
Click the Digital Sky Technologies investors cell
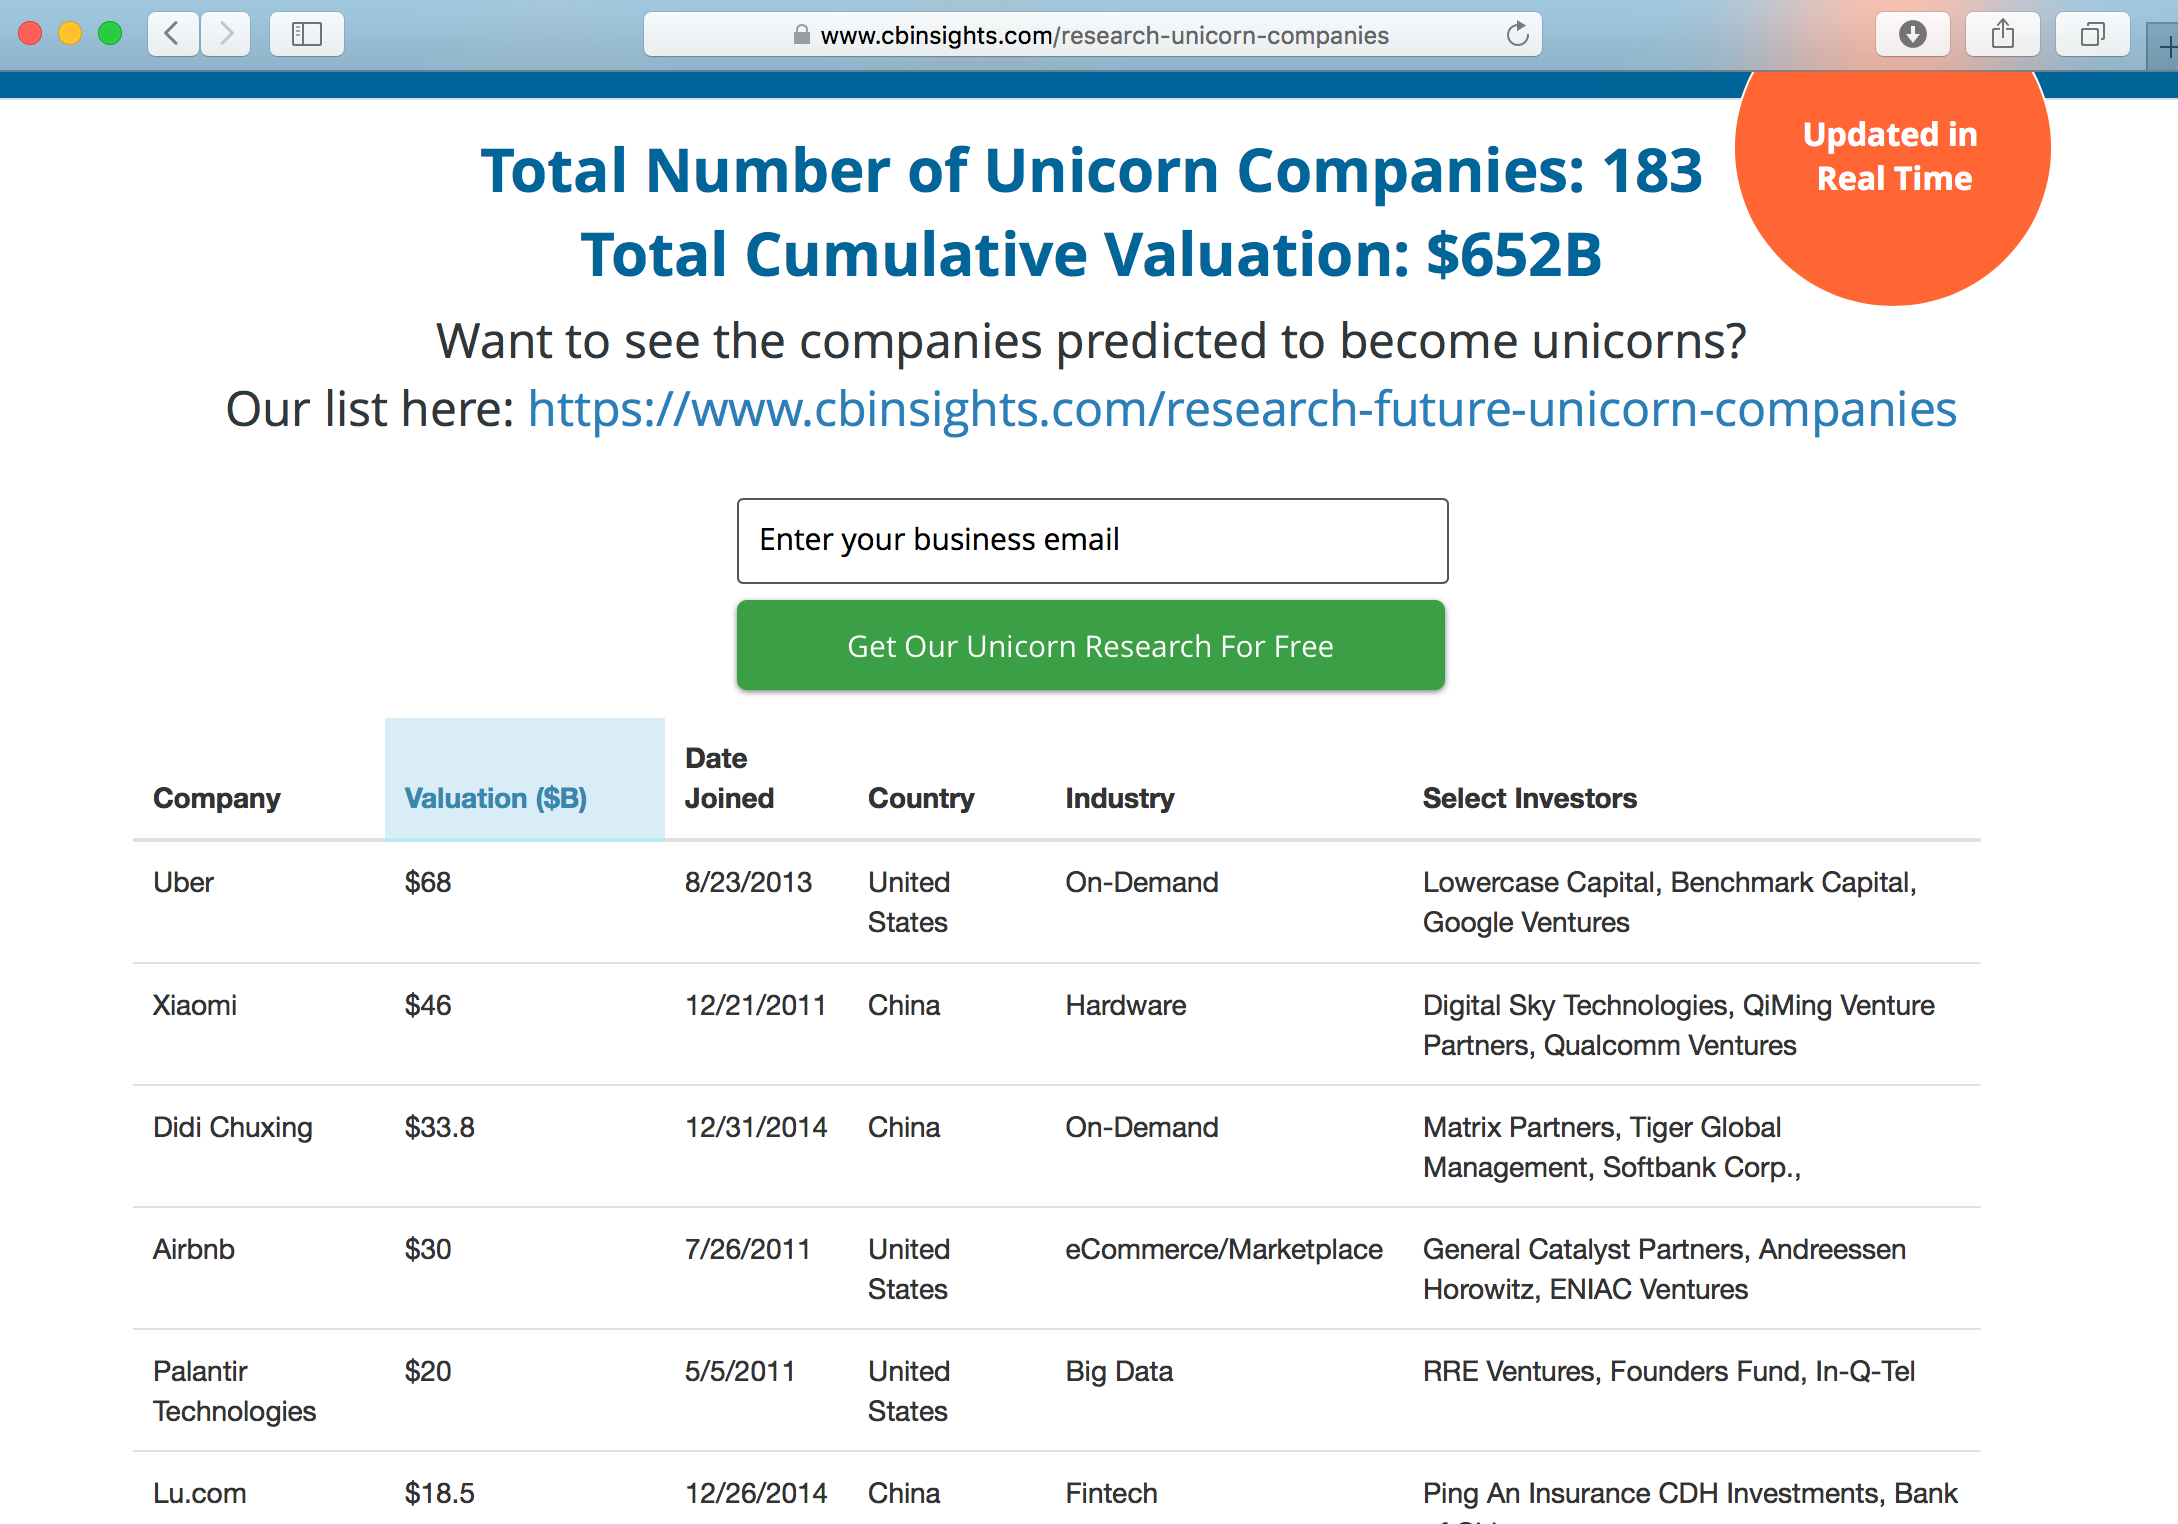click(x=1679, y=1025)
